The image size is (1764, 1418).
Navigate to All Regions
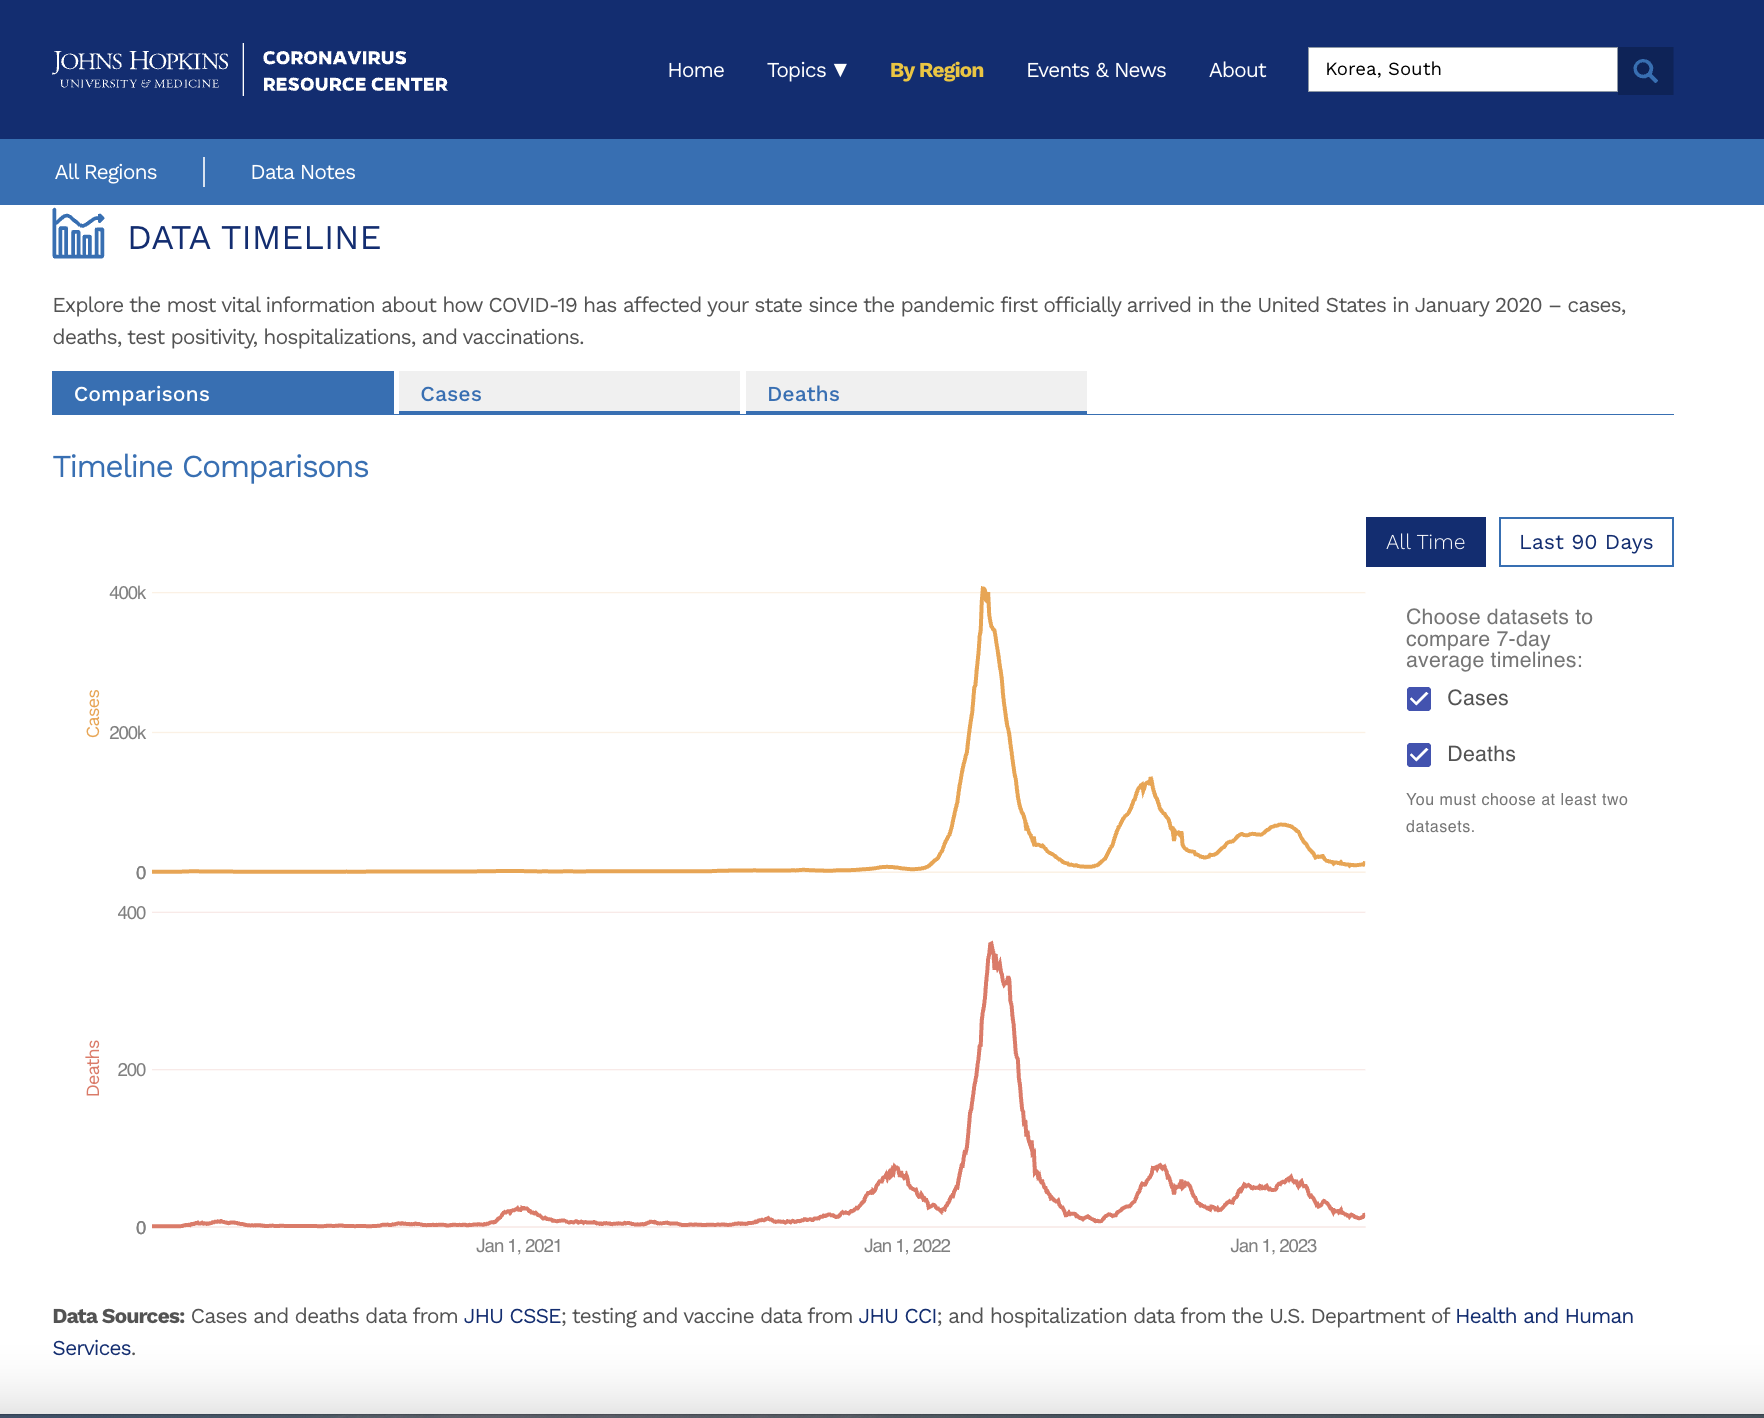(x=106, y=172)
